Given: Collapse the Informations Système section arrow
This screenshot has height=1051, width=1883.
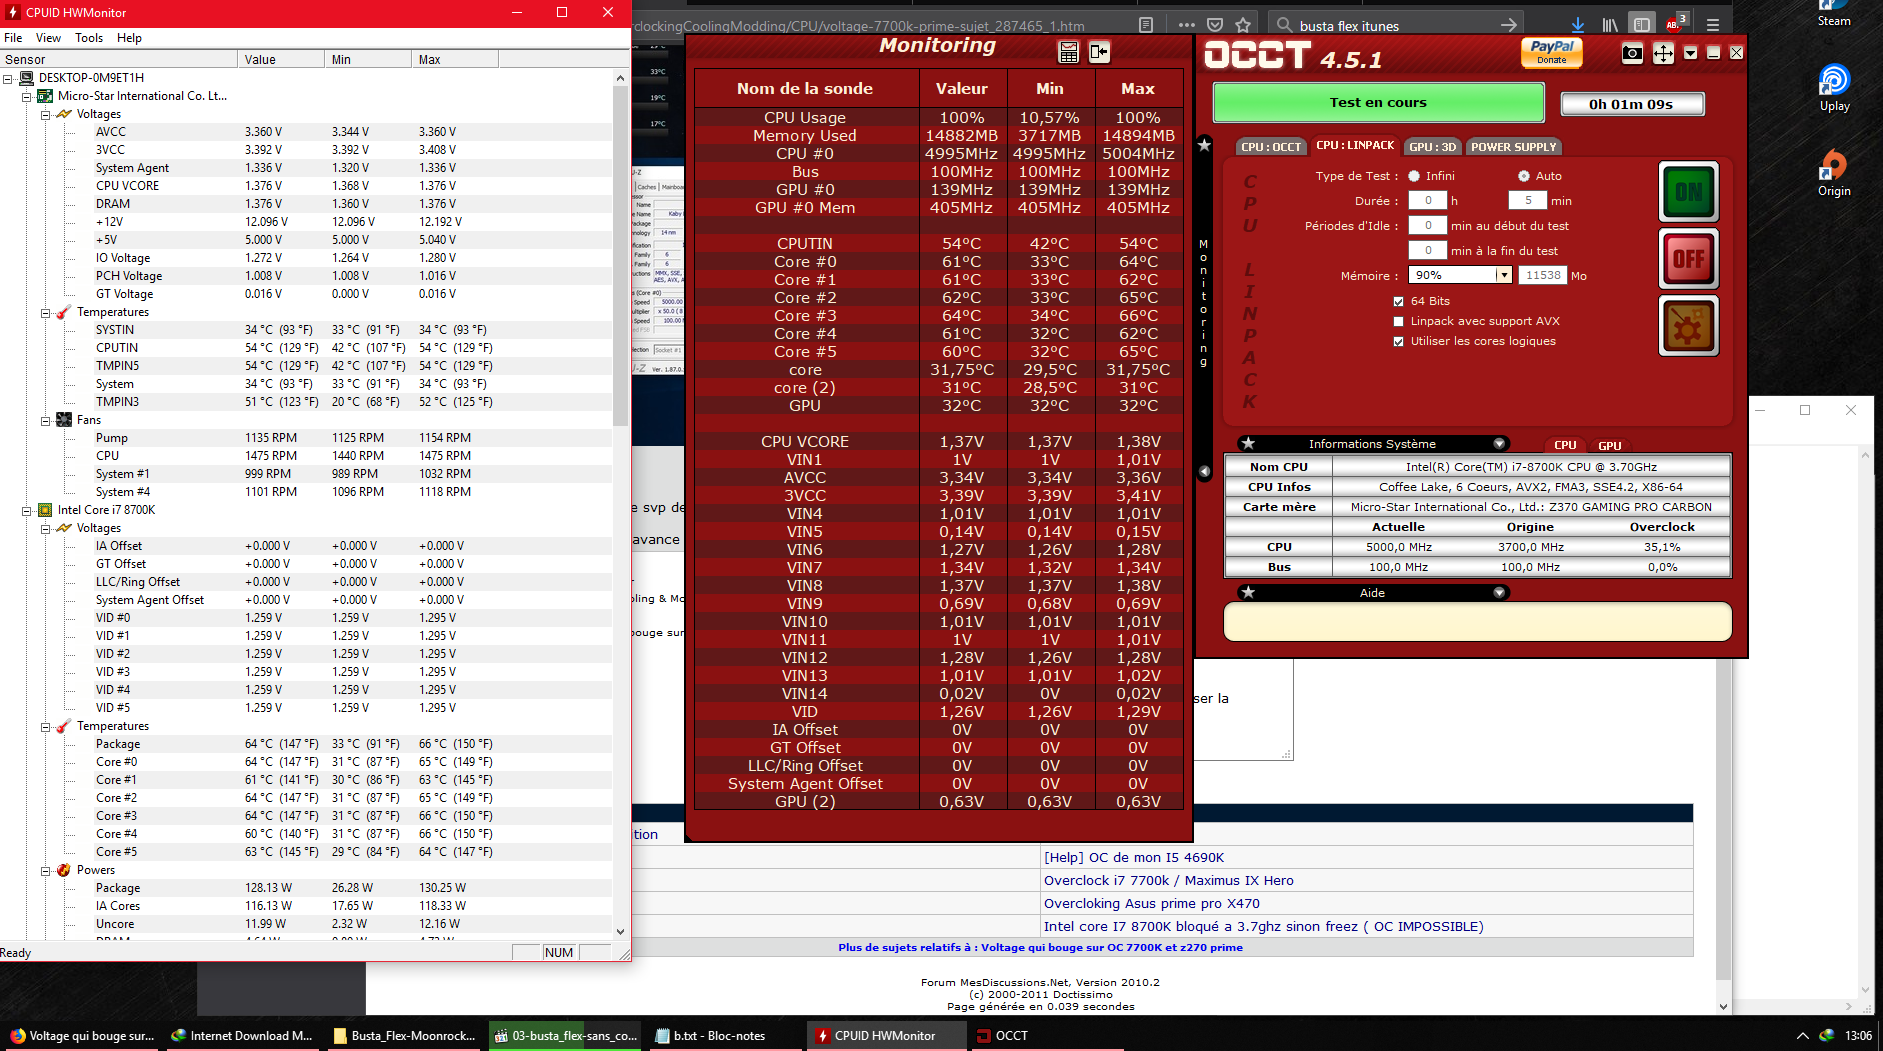Looking at the screenshot, I should pos(1499,444).
